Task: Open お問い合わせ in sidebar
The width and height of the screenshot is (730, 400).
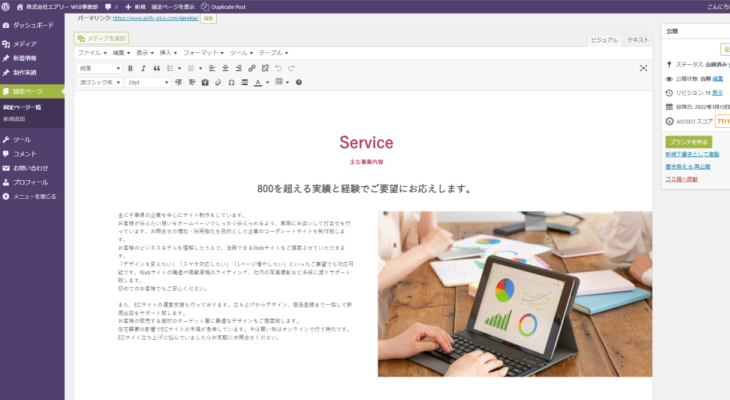Action: (32, 168)
